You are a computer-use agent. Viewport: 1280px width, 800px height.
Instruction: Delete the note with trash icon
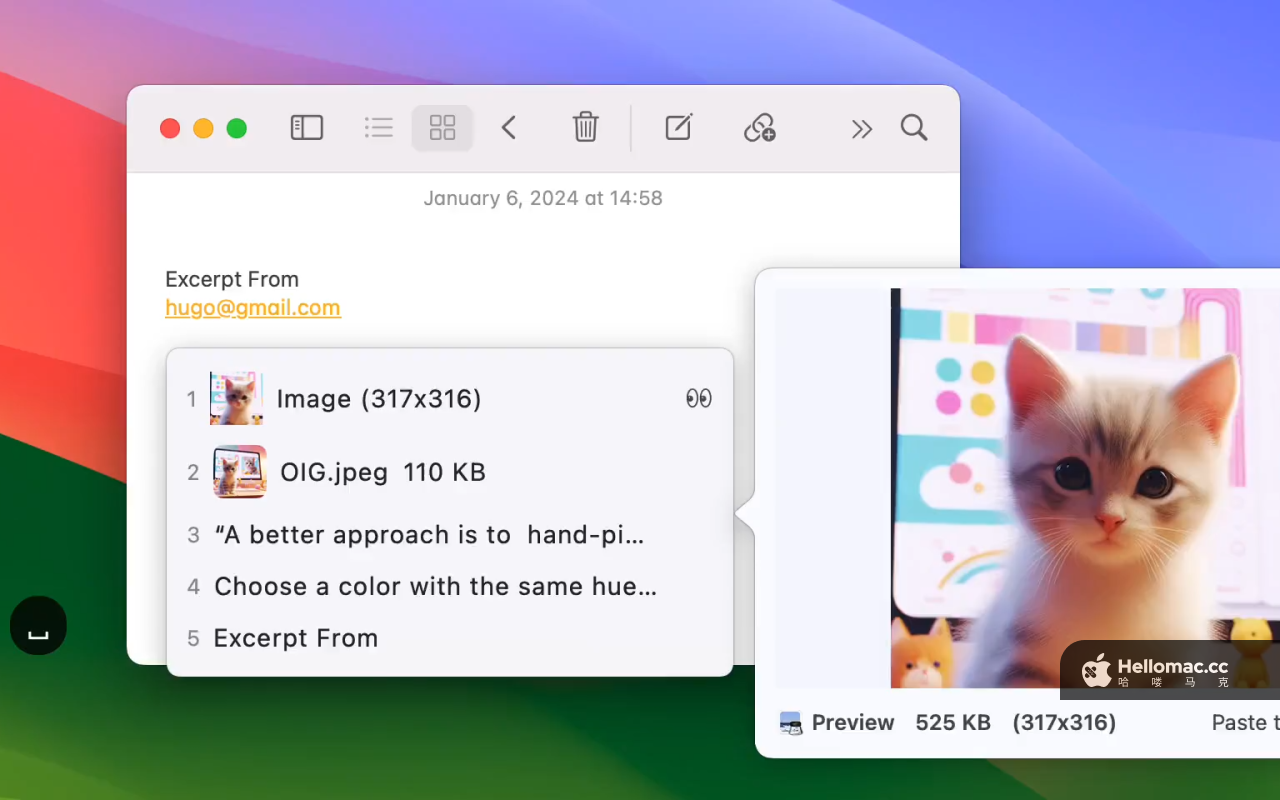pos(585,128)
